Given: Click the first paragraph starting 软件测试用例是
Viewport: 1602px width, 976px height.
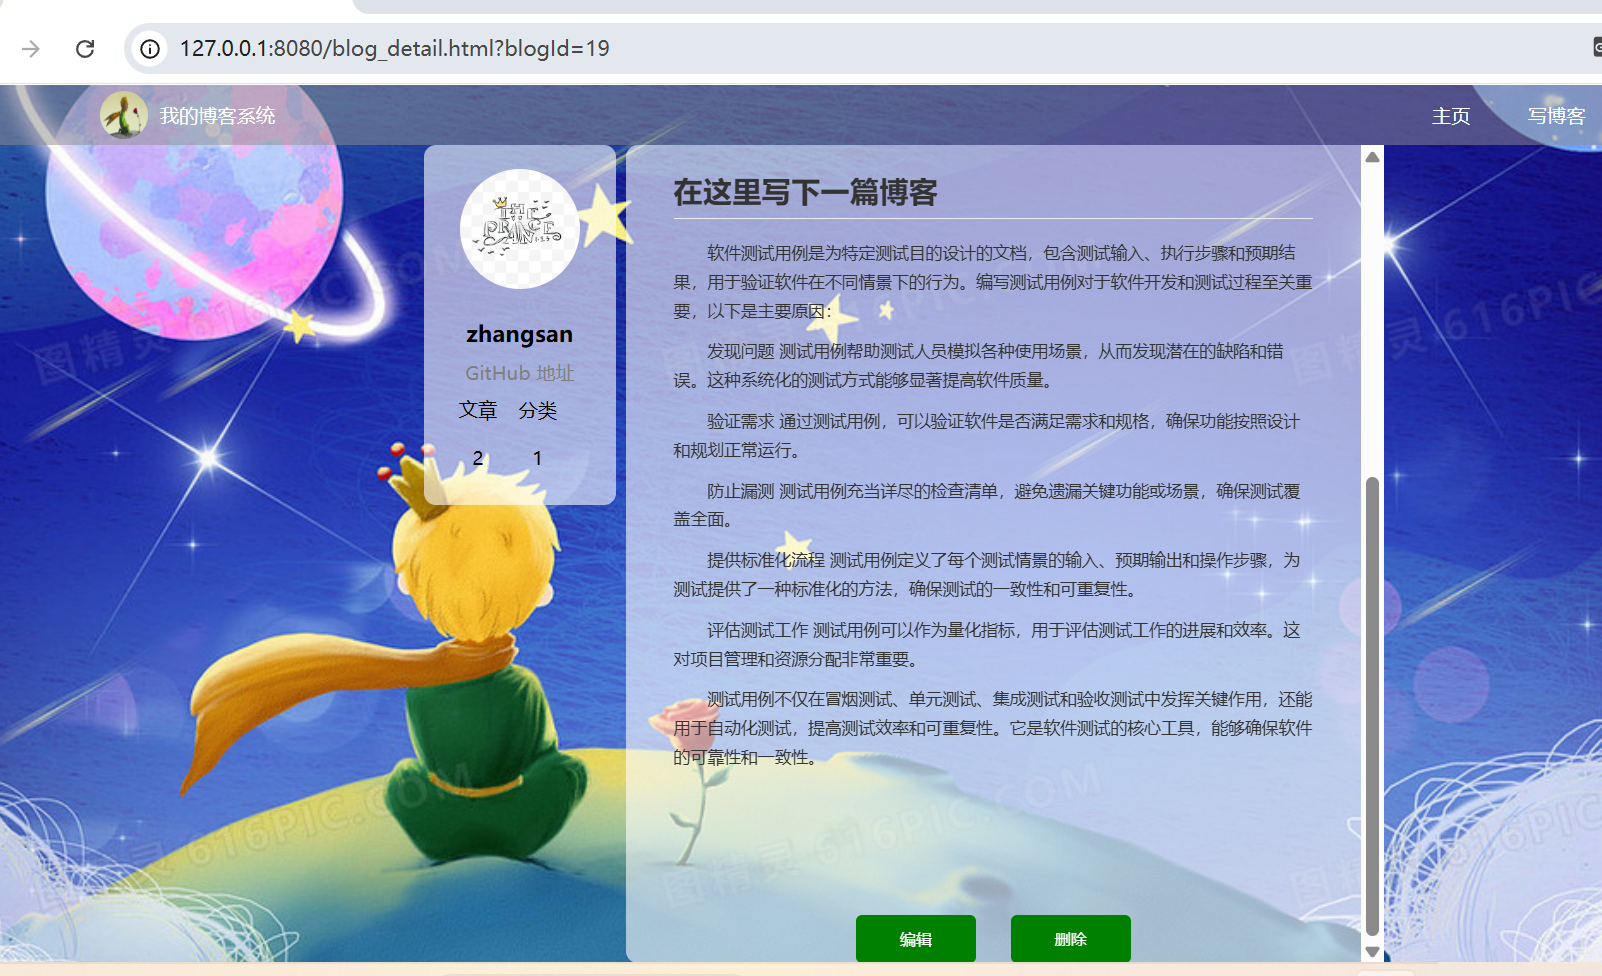Looking at the screenshot, I should [x=993, y=282].
